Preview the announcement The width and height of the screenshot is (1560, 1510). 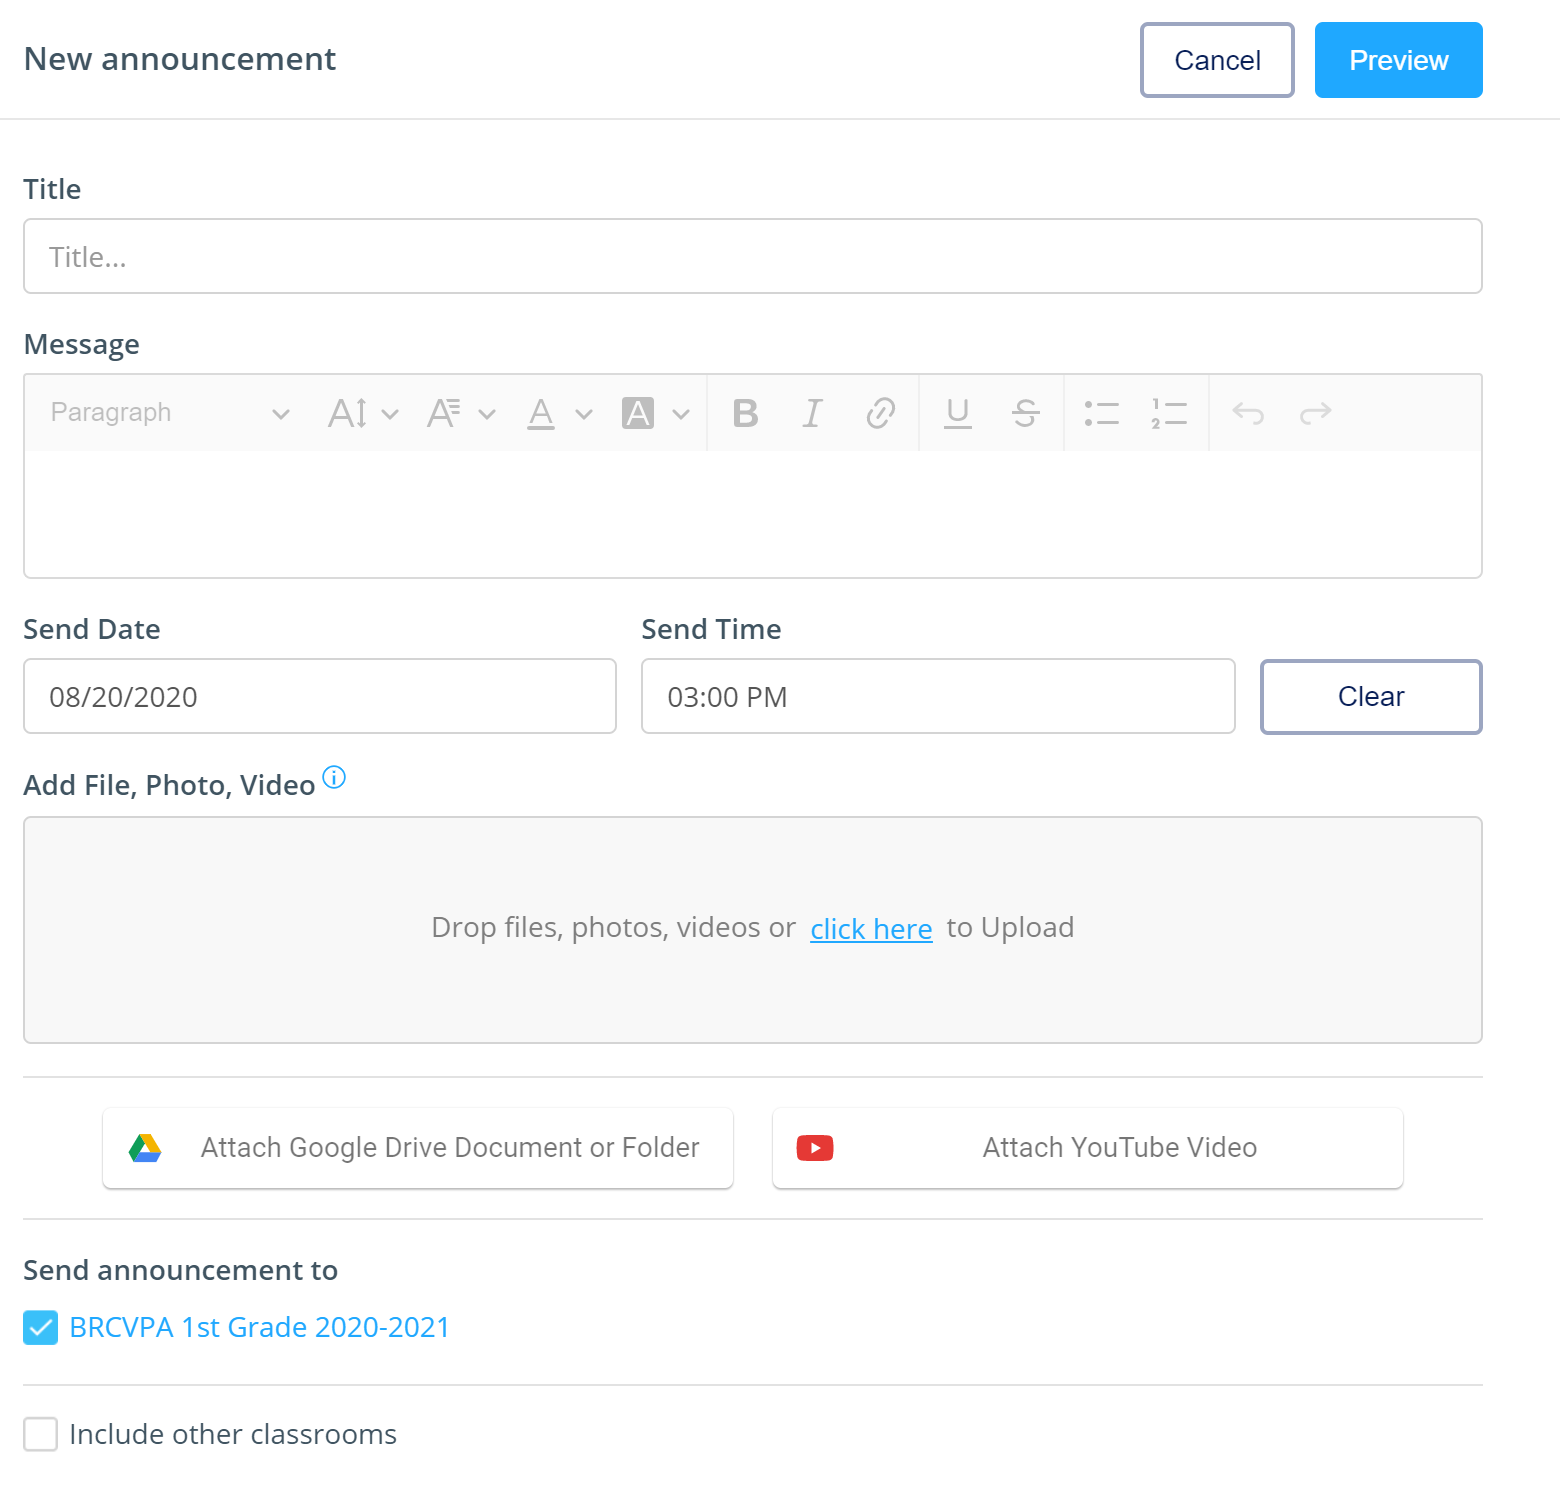(1398, 60)
